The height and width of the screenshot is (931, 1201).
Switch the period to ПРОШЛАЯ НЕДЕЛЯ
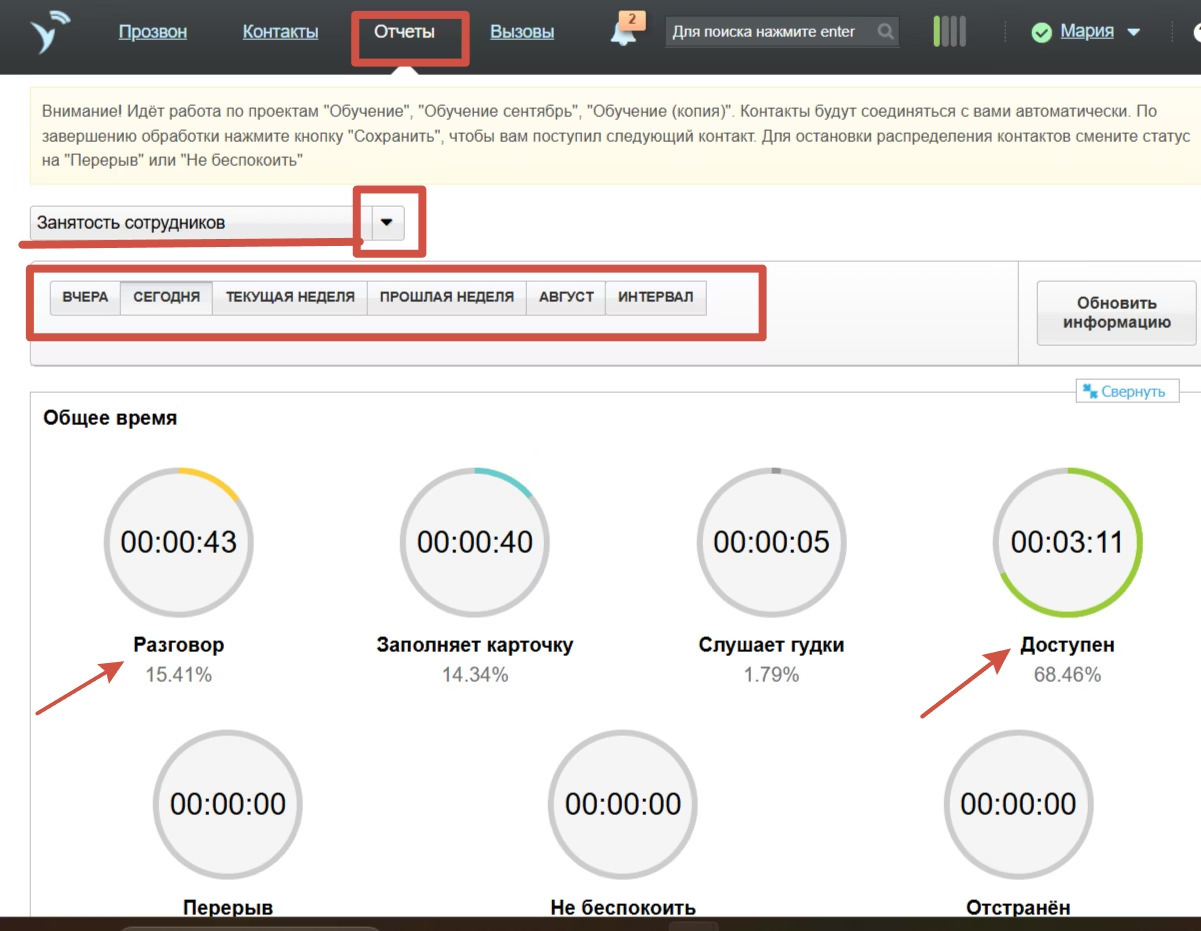[x=447, y=297]
